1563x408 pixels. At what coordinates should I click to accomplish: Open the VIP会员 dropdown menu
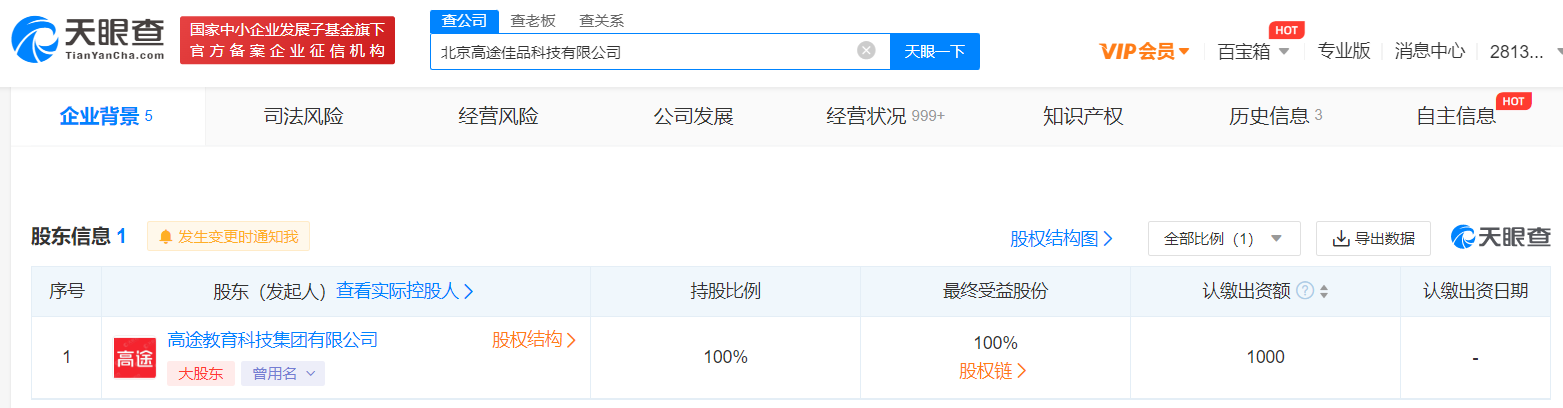tap(1144, 51)
